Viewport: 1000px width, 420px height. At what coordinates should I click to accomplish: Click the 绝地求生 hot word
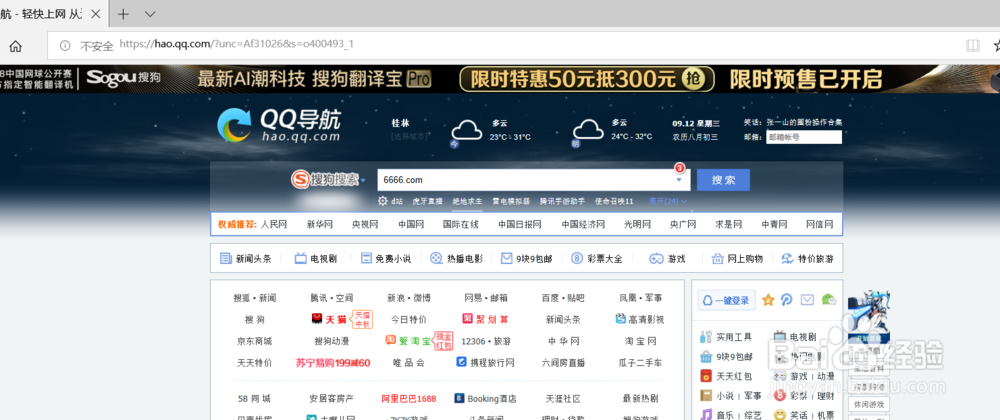pyautogui.click(x=467, y=201)
